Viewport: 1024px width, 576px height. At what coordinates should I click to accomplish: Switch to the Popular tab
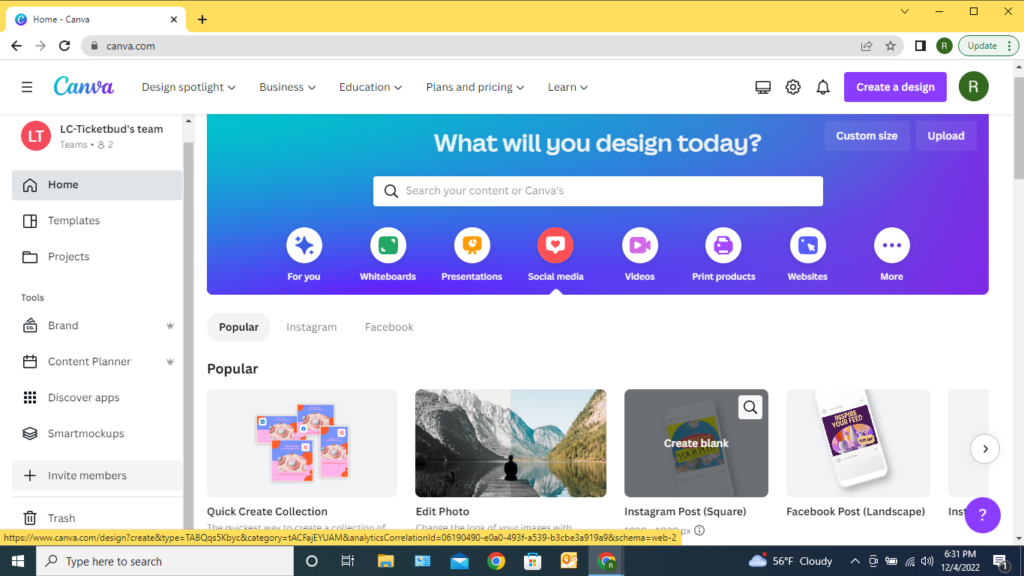click(238, 327)
